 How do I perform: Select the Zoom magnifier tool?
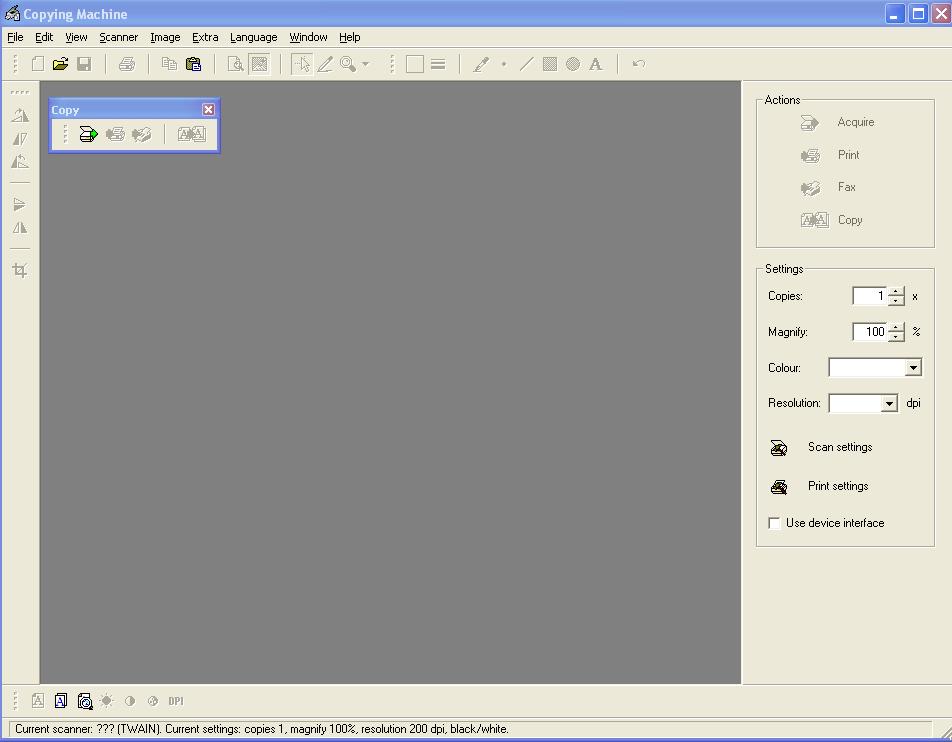[348, 64]
